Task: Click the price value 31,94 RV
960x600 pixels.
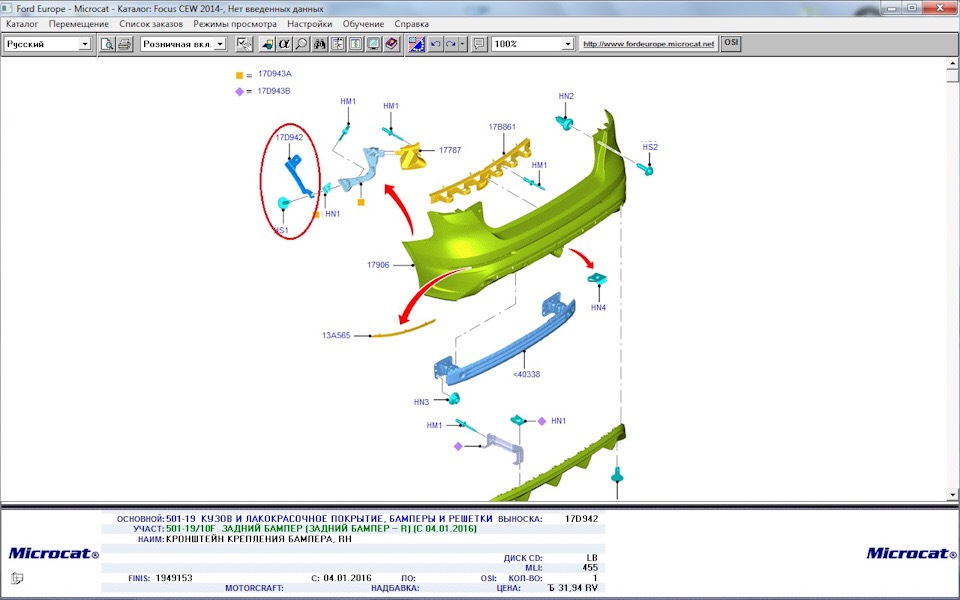Action: tap(573, 588)
